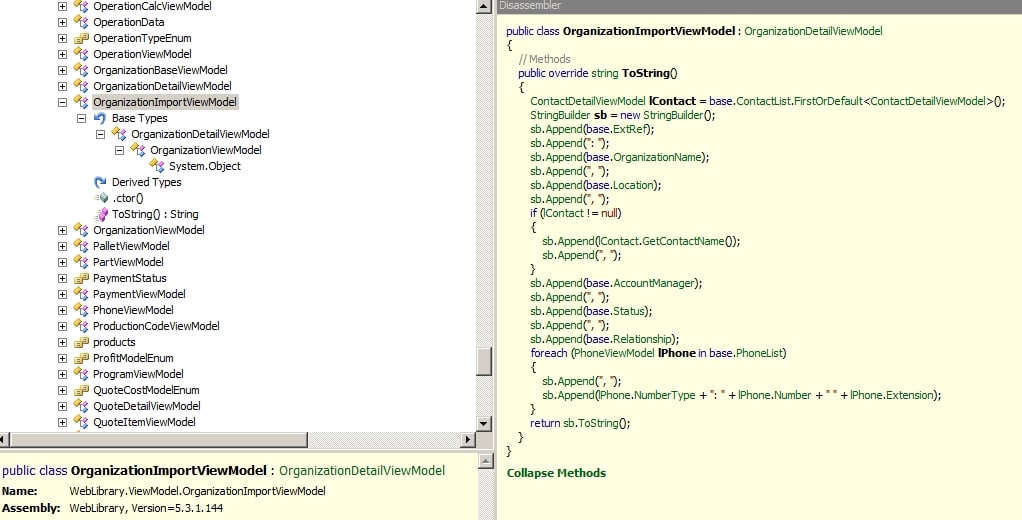The height and width of the screenshot is (520, 1022).
Task: Expand the OperationTypeEnum node
Action: (x=63, y=38)
